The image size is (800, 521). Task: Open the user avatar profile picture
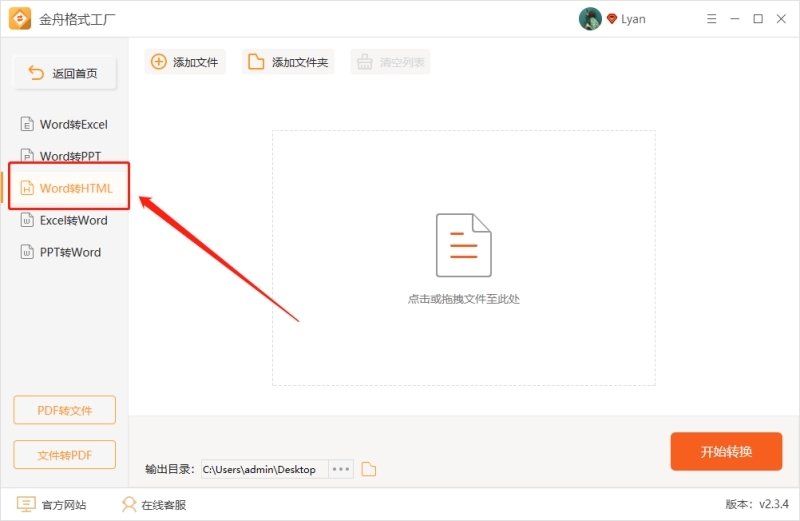click(590, 19)
